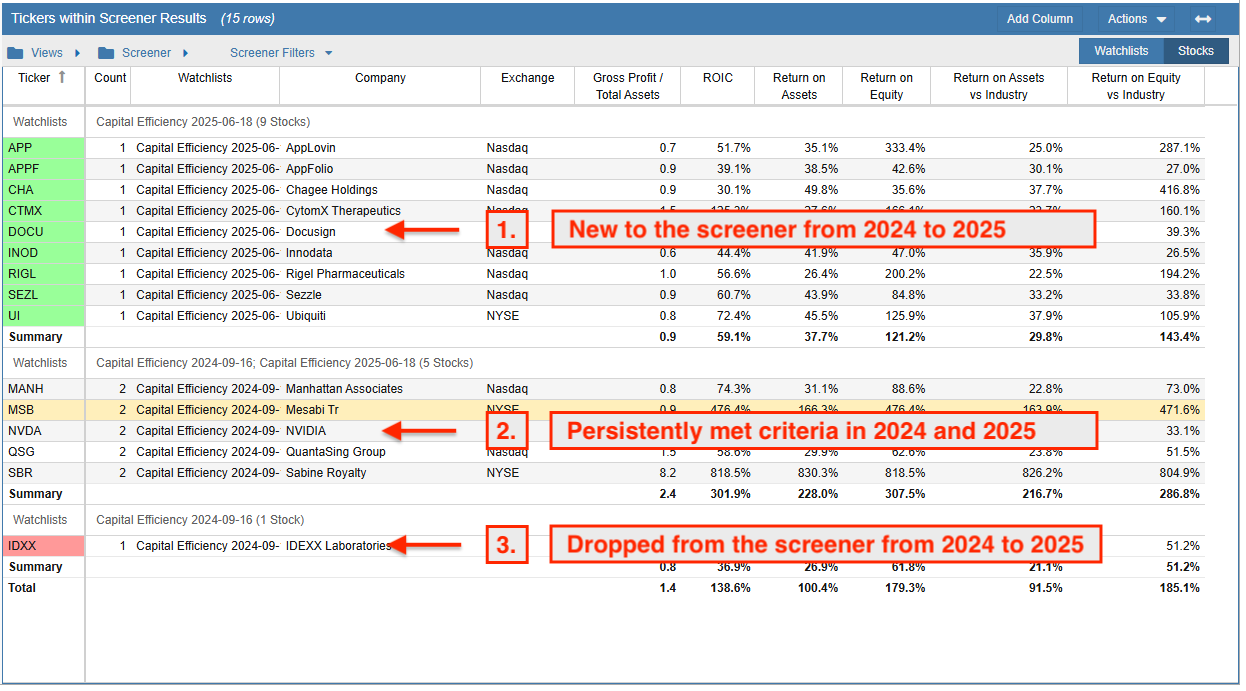Click the Innodata company name
Viewport: 1246px width, 691px height.
(309, 253)
